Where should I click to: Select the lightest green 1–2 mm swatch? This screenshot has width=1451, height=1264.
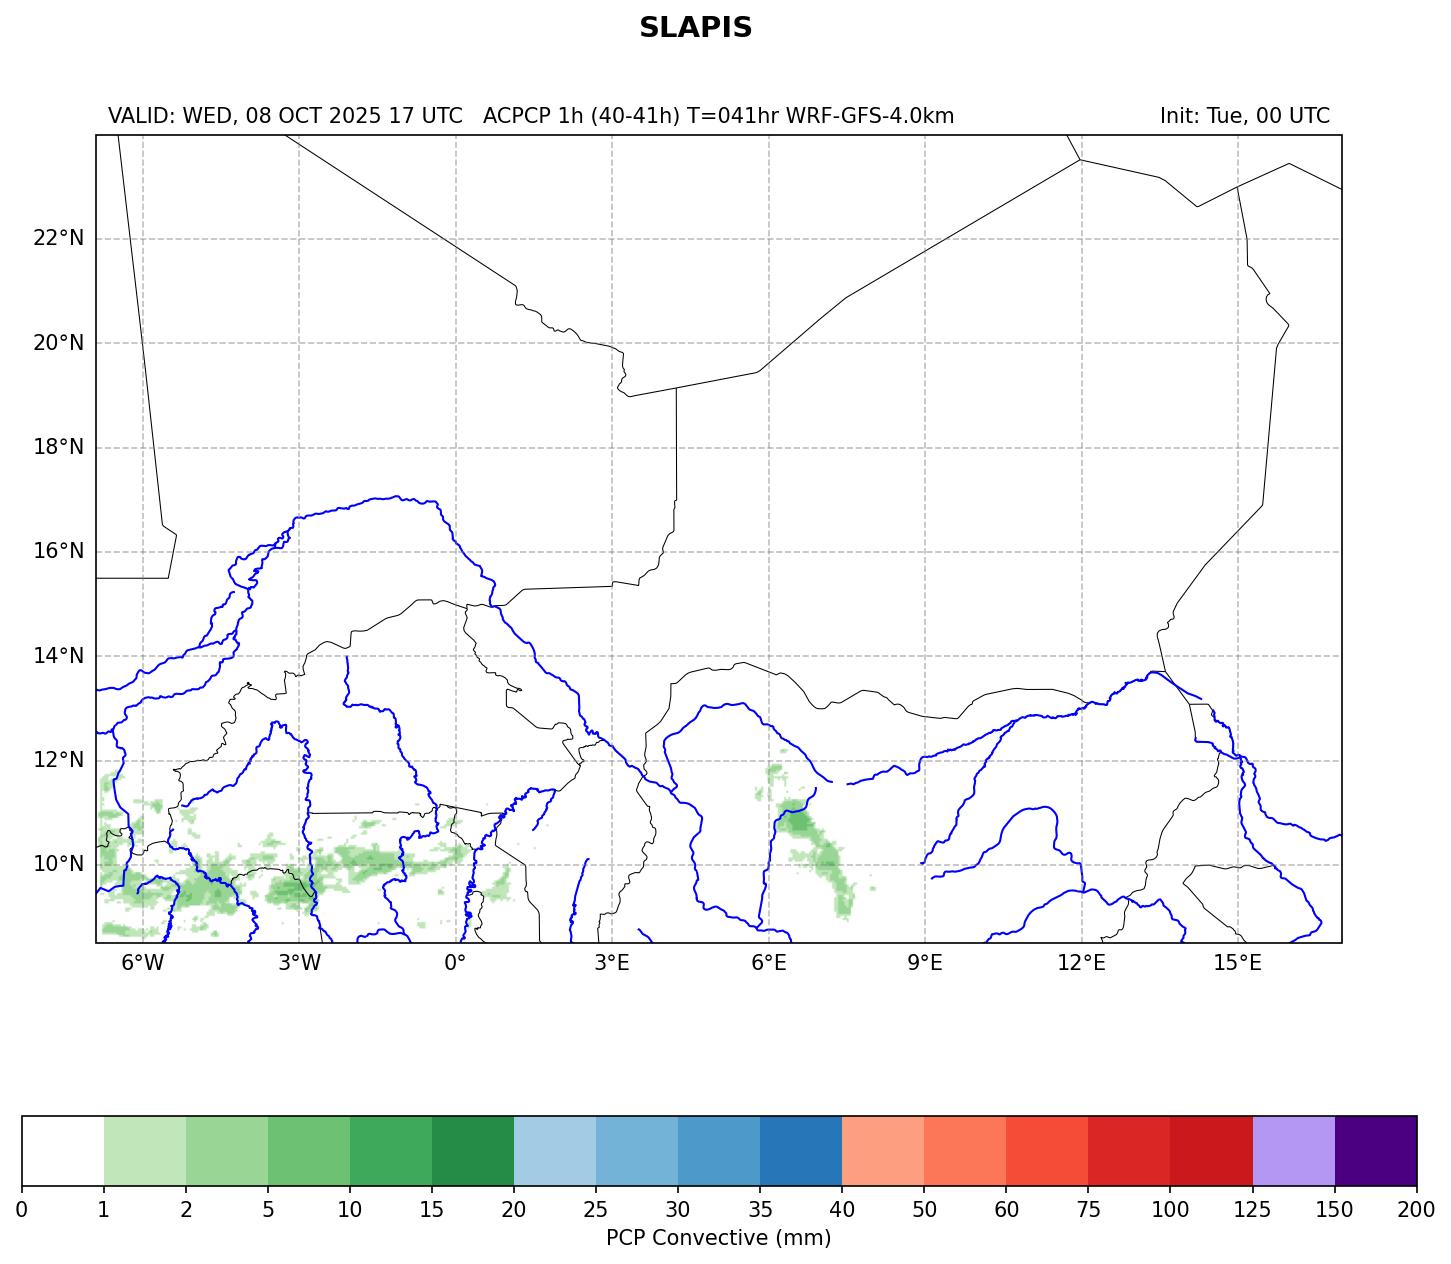tap(145, 1150)
